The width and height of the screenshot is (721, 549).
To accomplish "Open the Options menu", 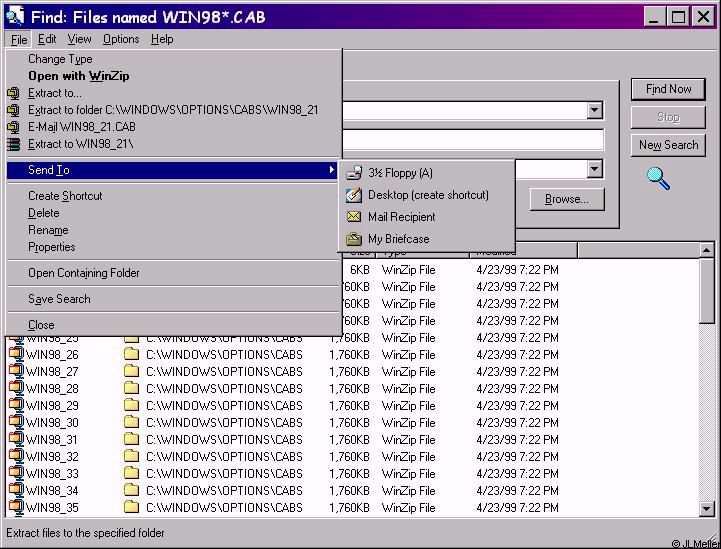I will tap(121, 40).
